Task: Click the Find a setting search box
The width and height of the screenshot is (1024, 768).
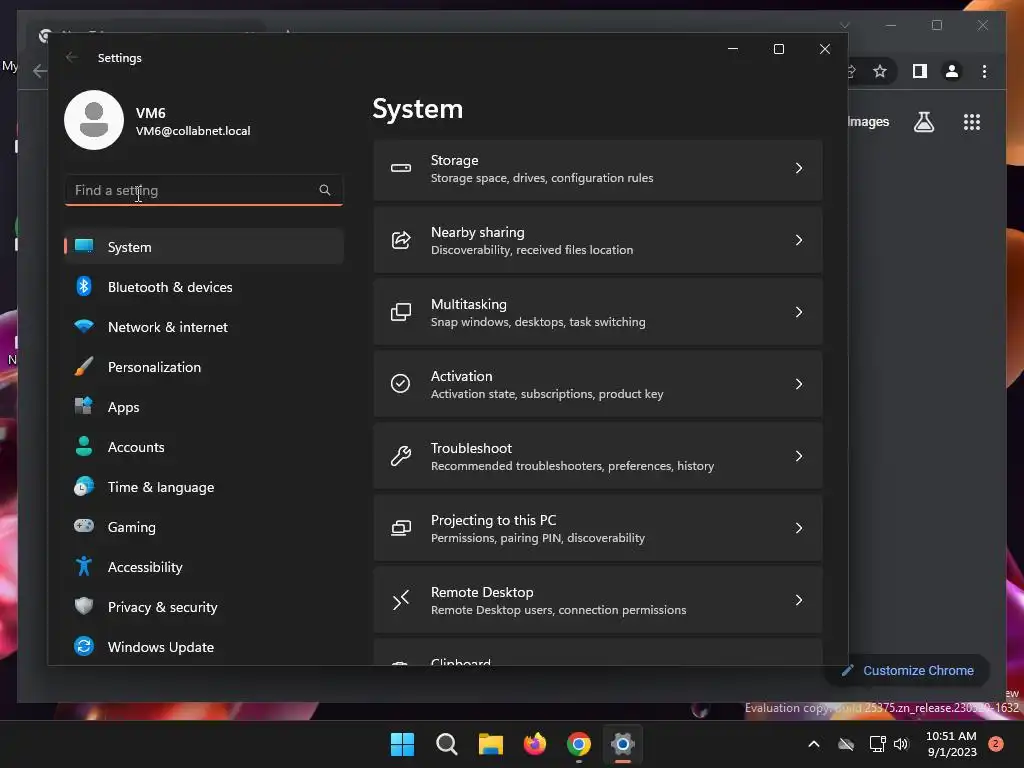Action: coord(204,190)
